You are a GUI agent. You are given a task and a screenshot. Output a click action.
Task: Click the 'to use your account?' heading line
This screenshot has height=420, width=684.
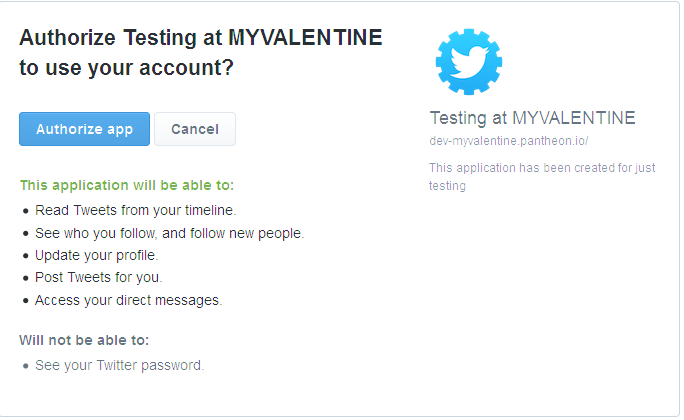coord(127,68)
